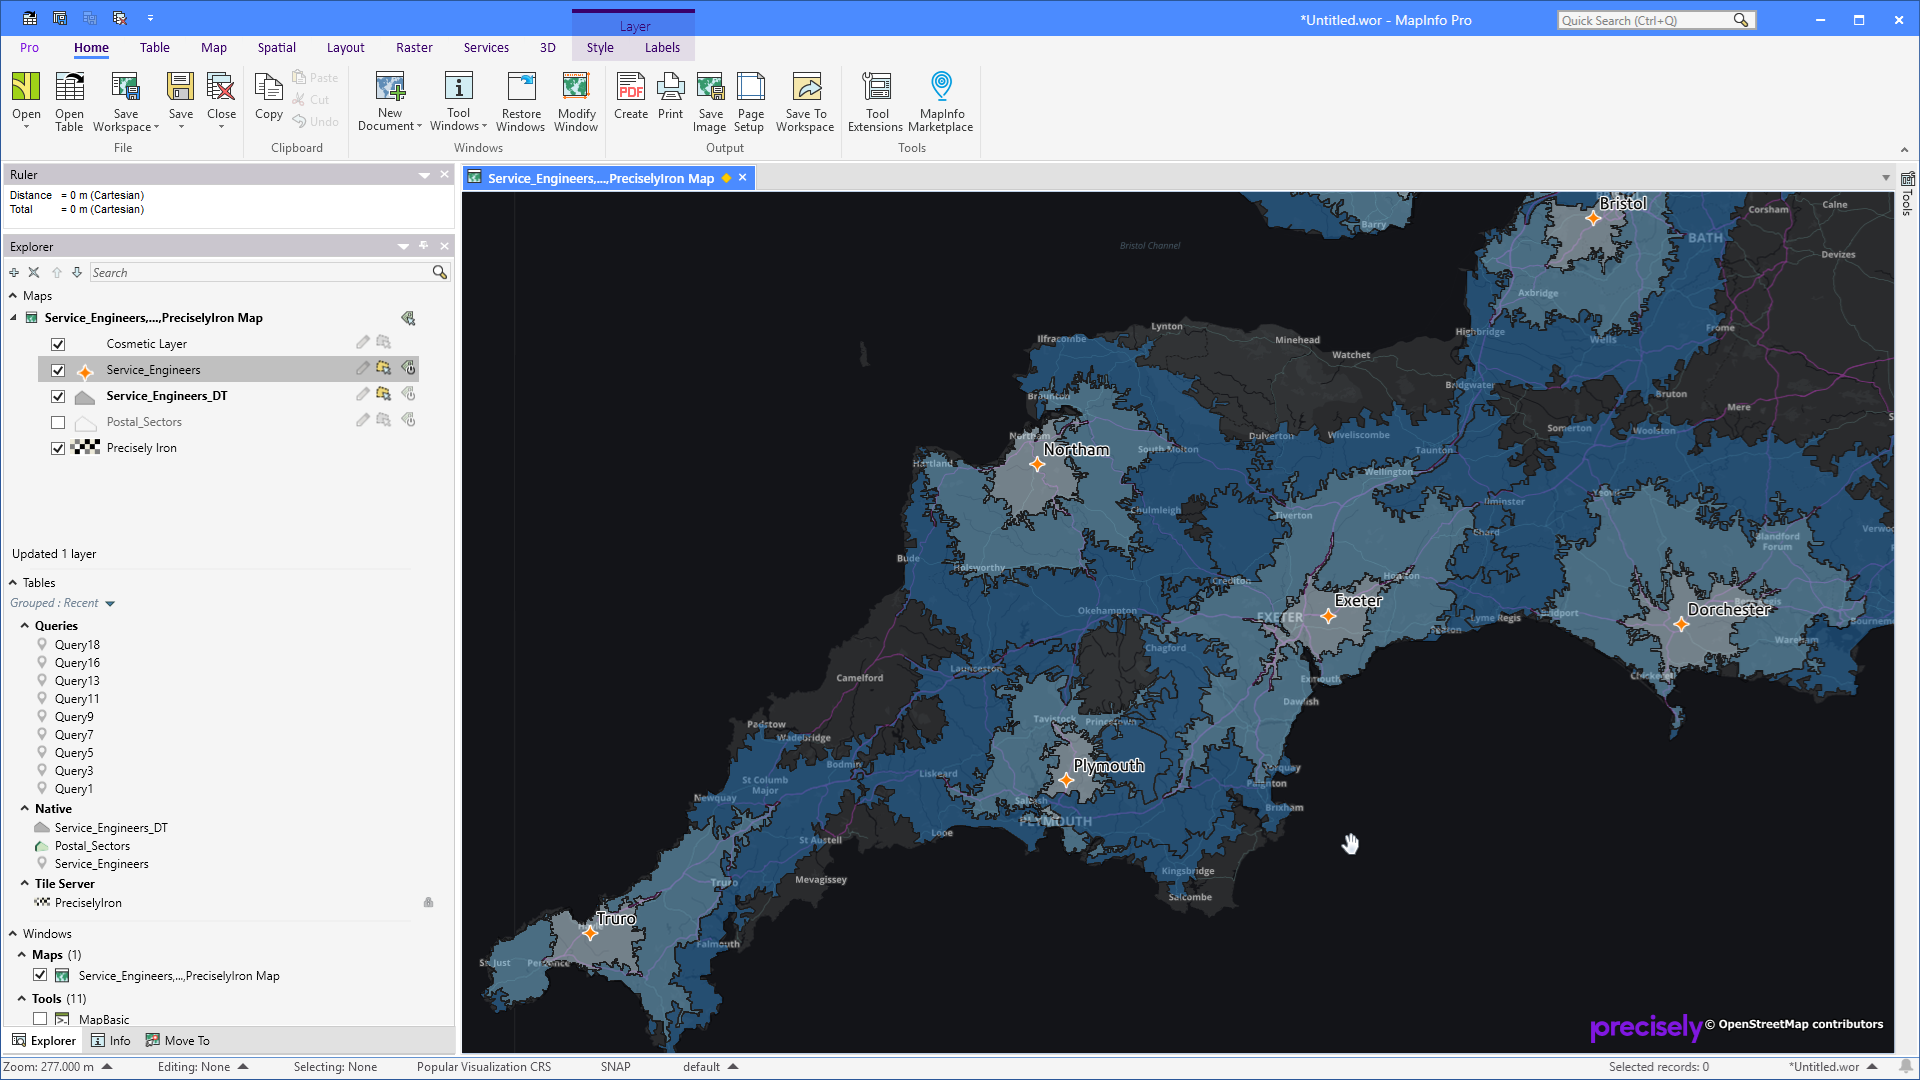The width and height of the screenshot is (1920, 1080).
Task: Open the Tool Windows icon
Action: click(458, 87)
